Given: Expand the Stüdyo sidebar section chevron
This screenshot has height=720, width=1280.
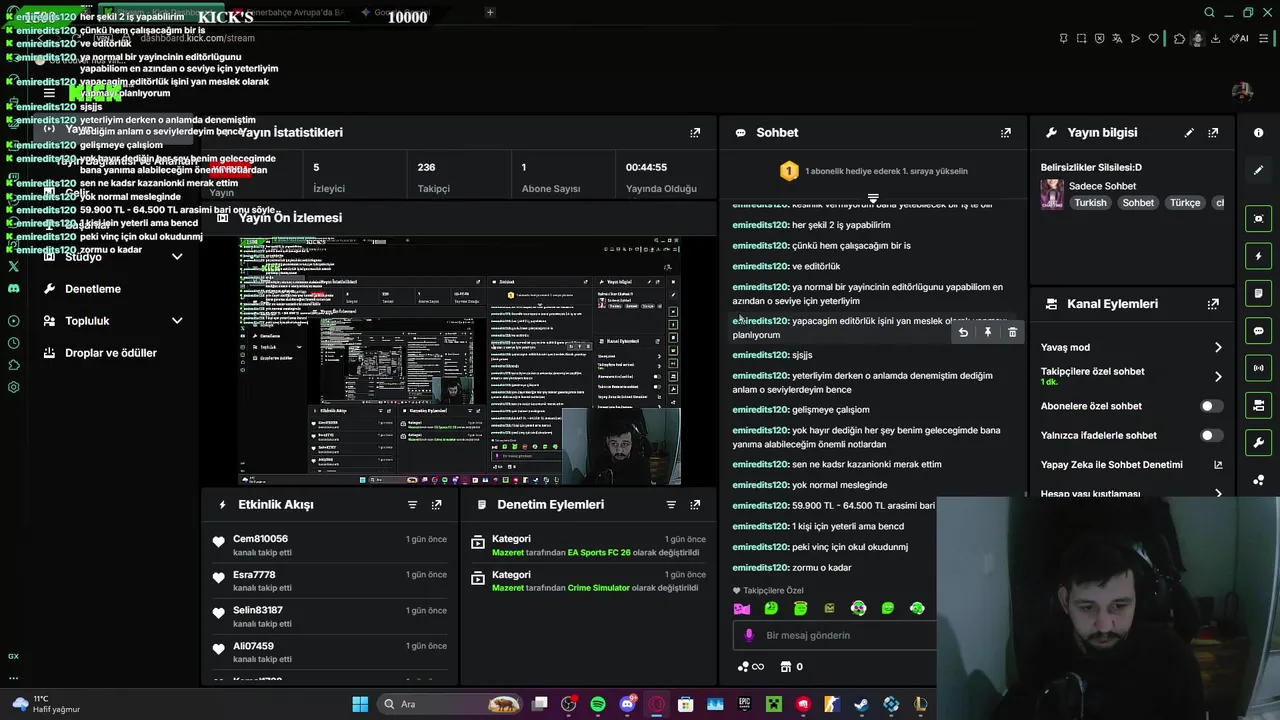Looking at the screenshot, I should [177, 257].
